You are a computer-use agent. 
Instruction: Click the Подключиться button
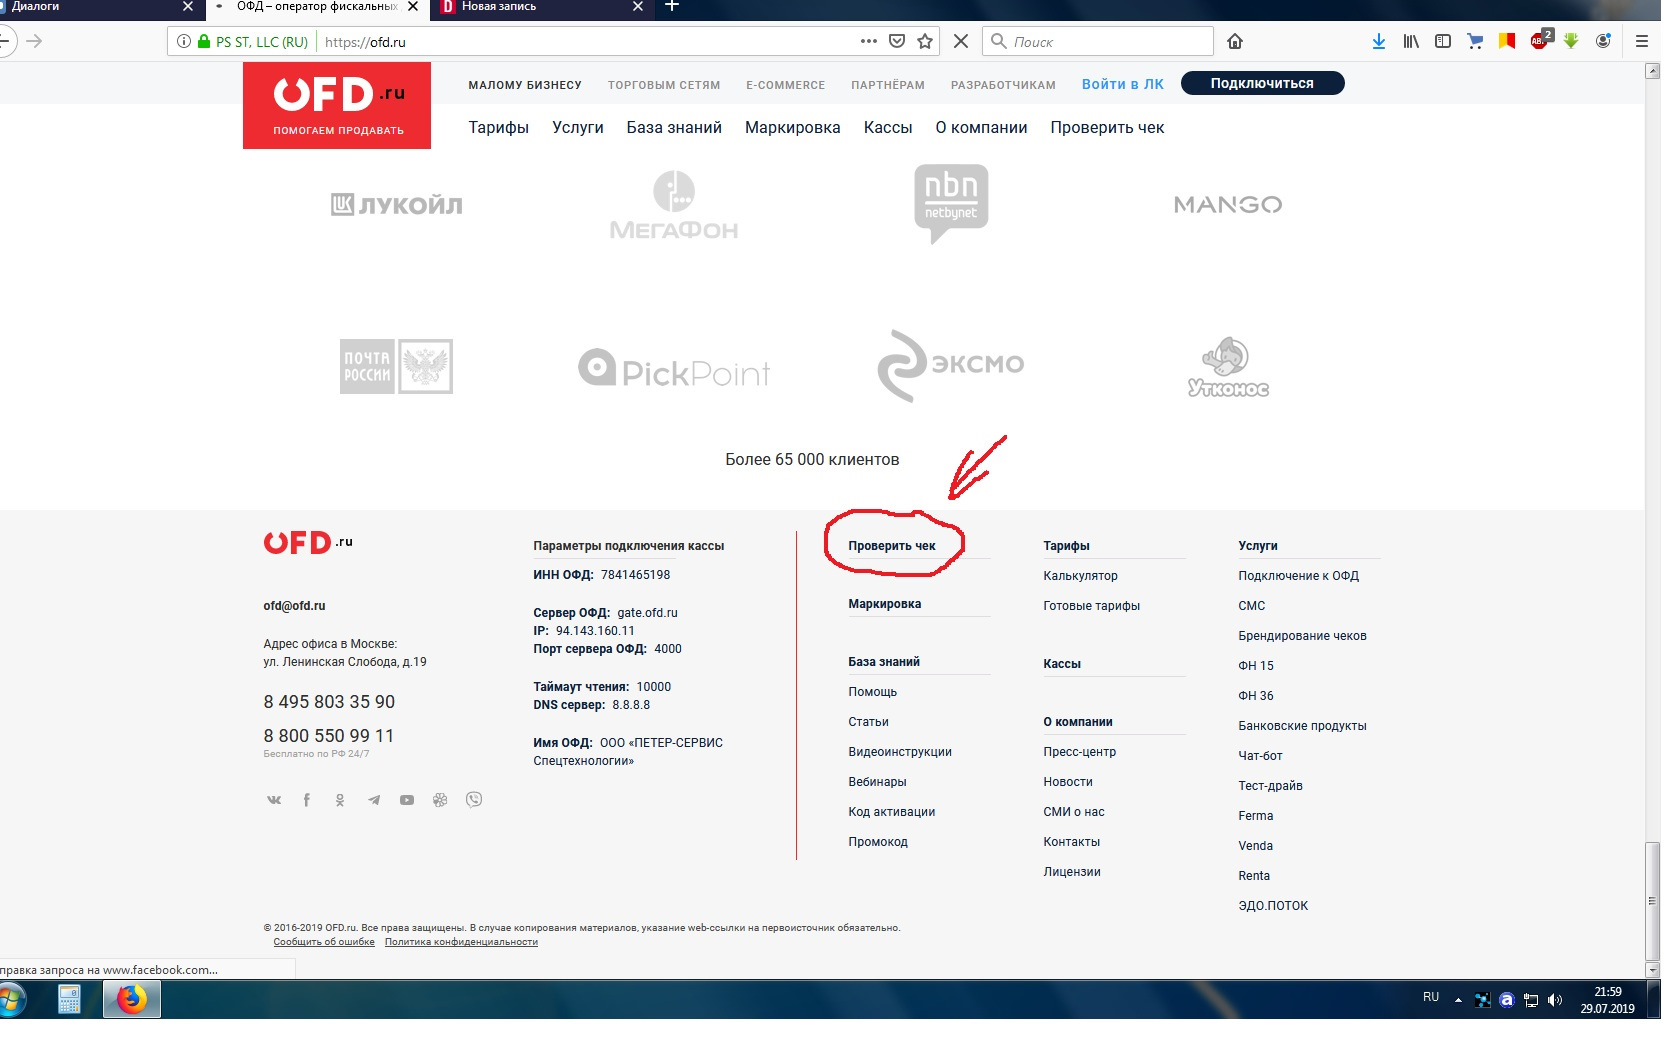point(1262,83)
